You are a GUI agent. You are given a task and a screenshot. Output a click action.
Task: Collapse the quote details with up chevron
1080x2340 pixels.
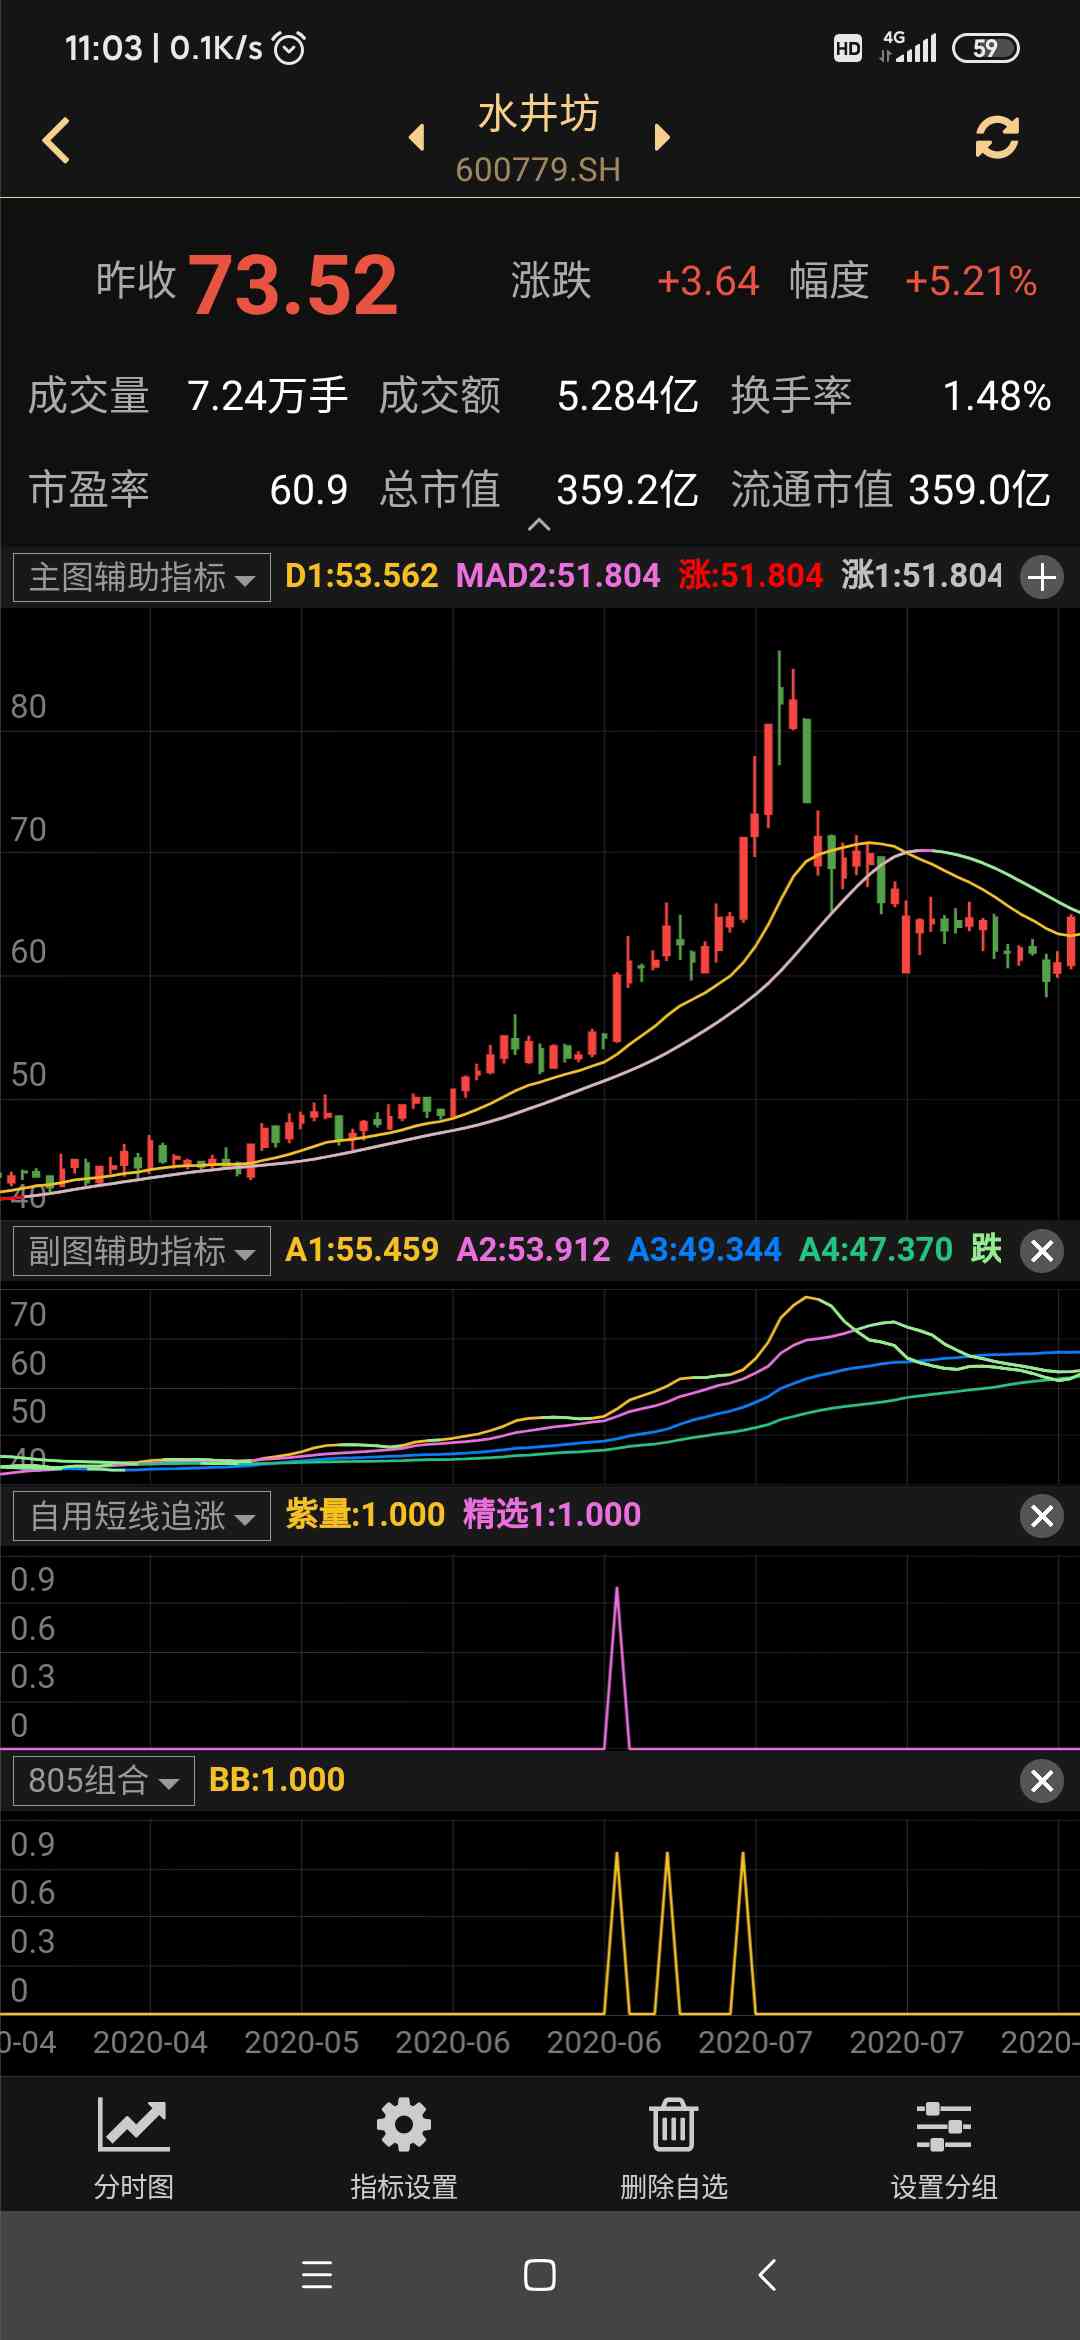[x=539, y=525]
